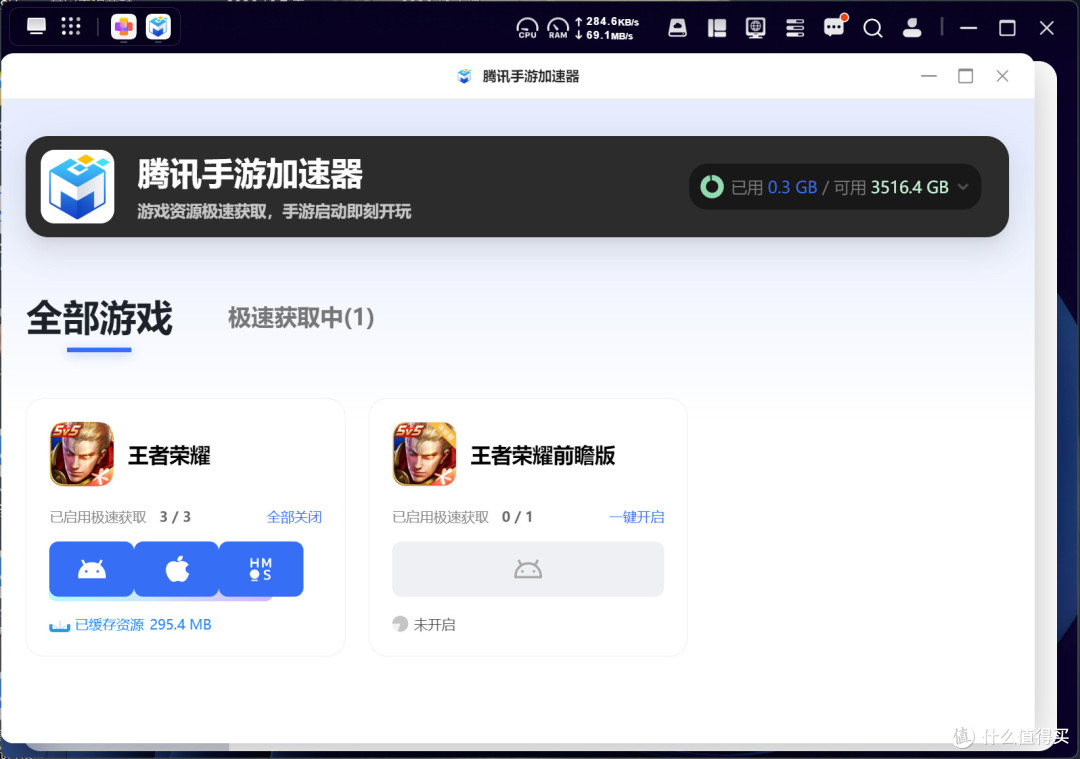Click 全部关闭 for 王者荣耀
This screenshot has width=1080, height=759.
tap(294, 517)
